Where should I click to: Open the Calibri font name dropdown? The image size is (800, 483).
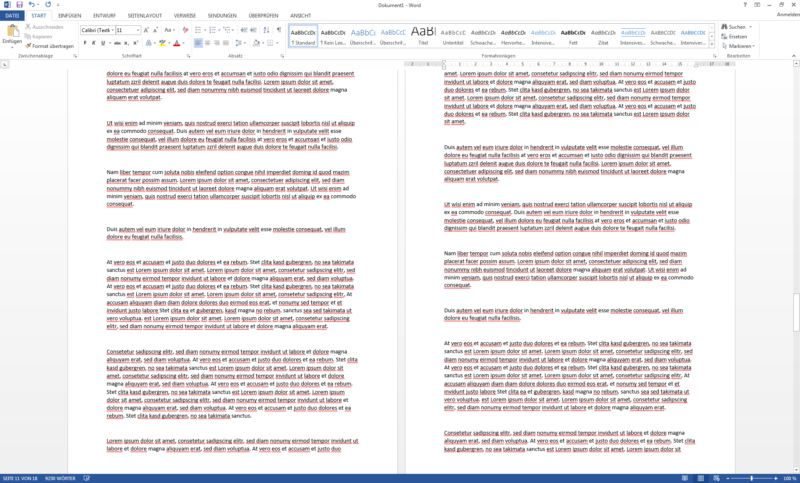(x=97, y=30)
